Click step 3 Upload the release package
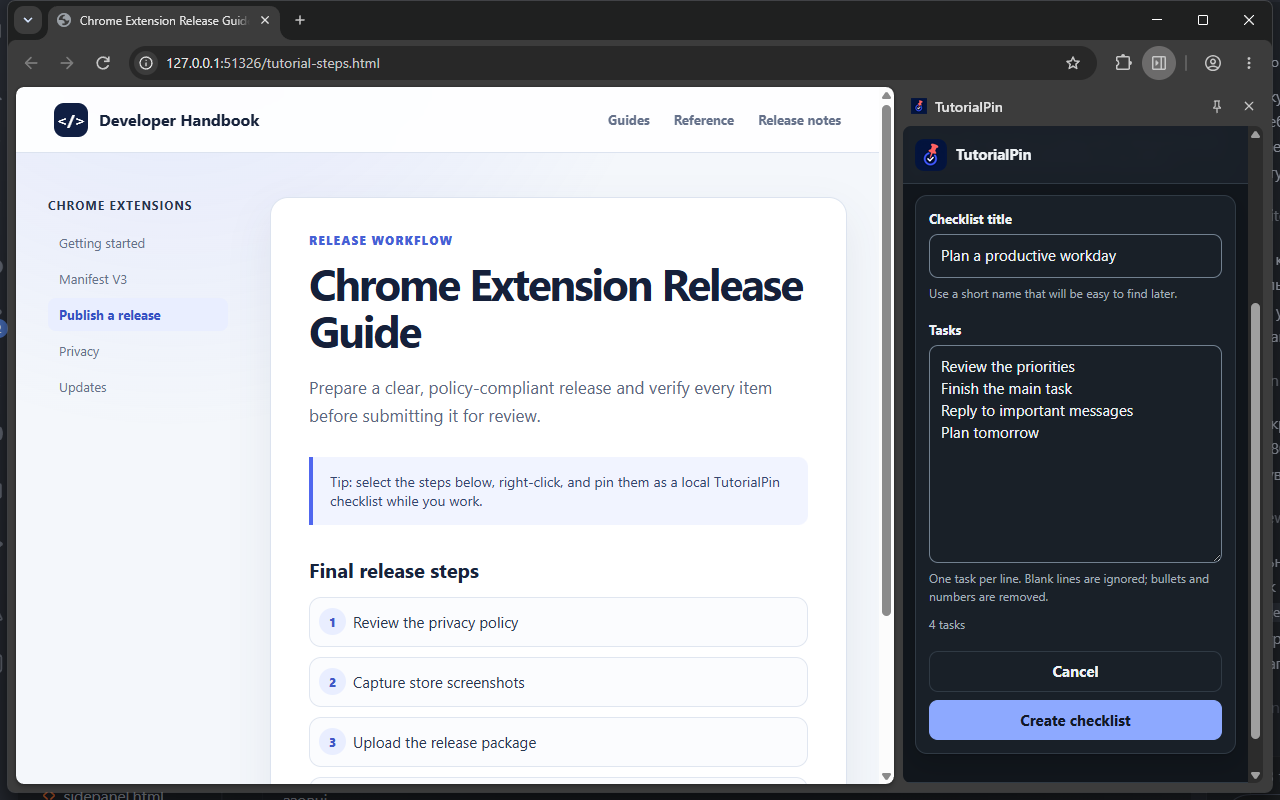Image resolution: width=1280 pixels, height=800 pixels. (558, 742)
